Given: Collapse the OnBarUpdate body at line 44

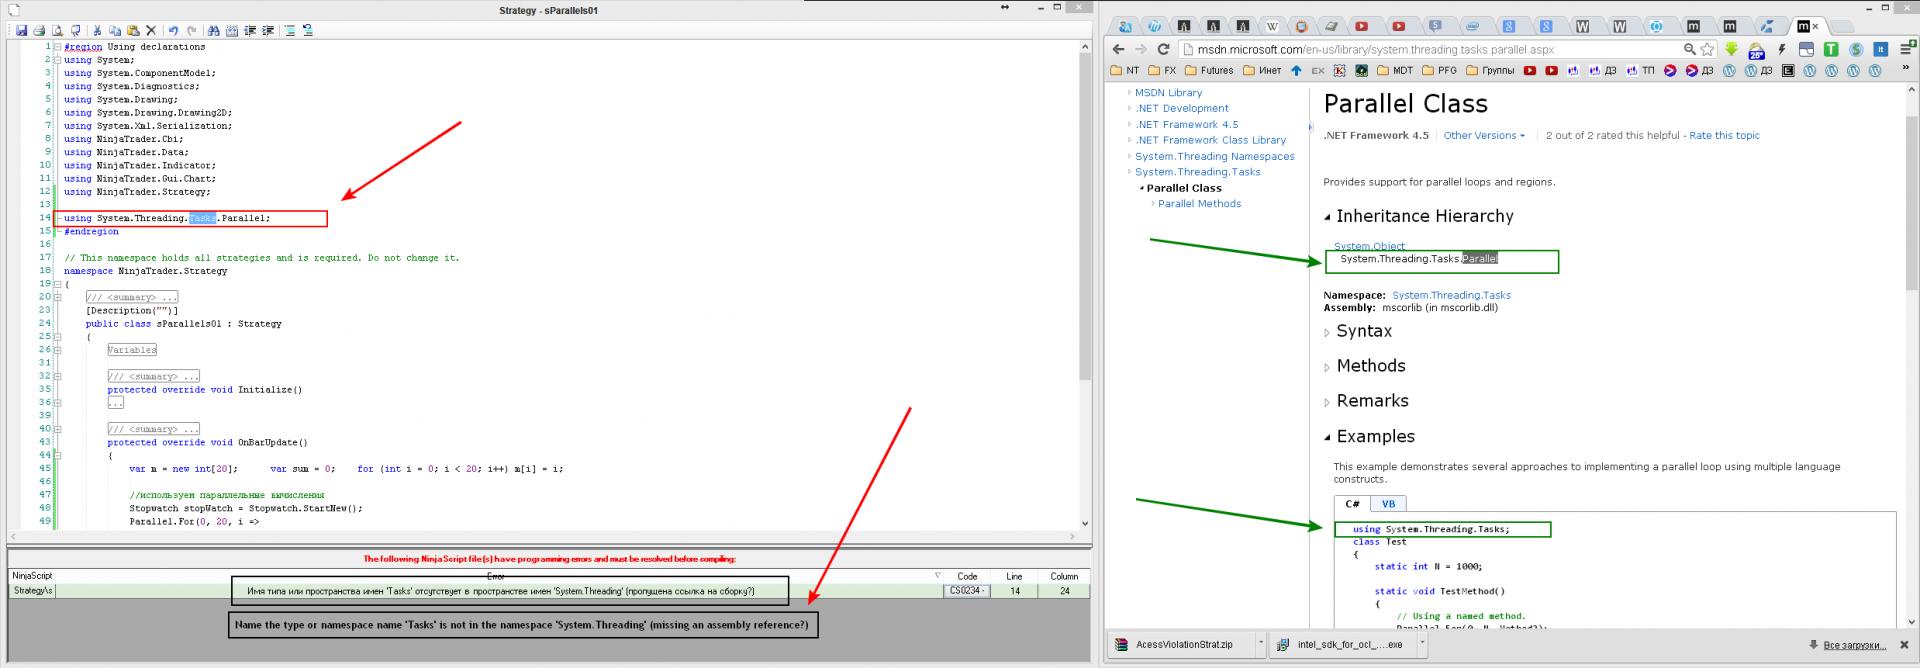Looking at the screenshot, I should tap(57, 455).
